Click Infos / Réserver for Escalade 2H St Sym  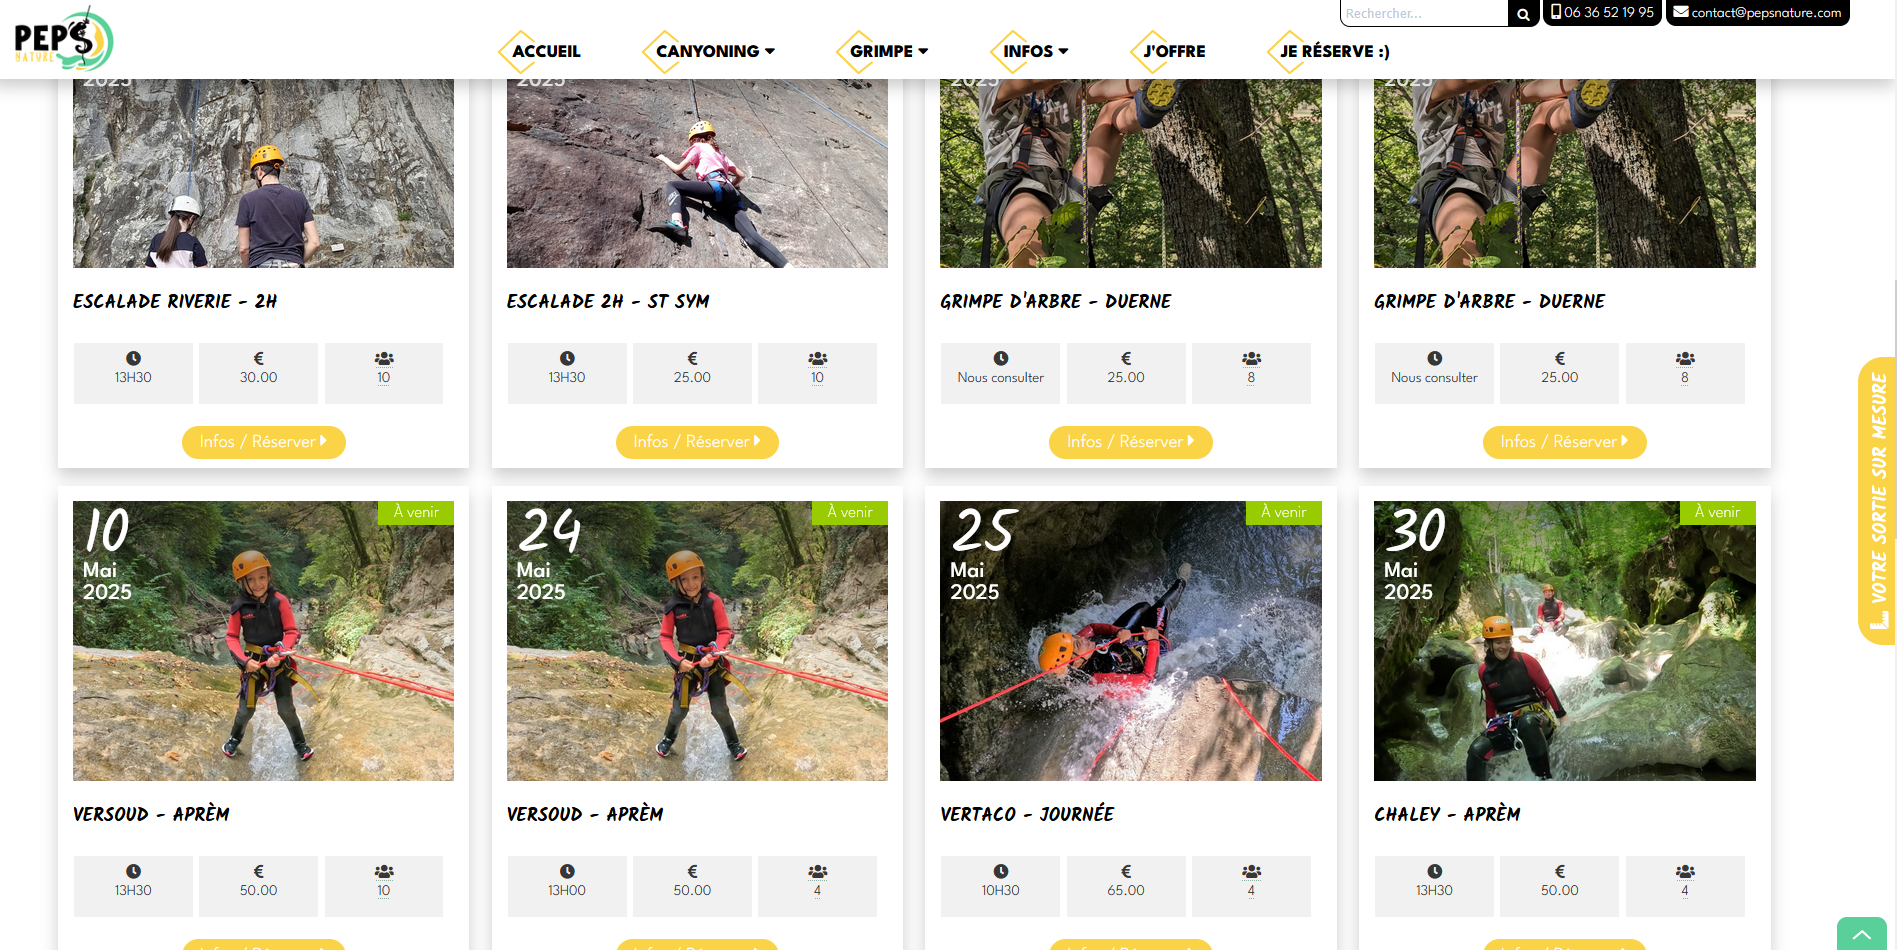pos(697,442)
